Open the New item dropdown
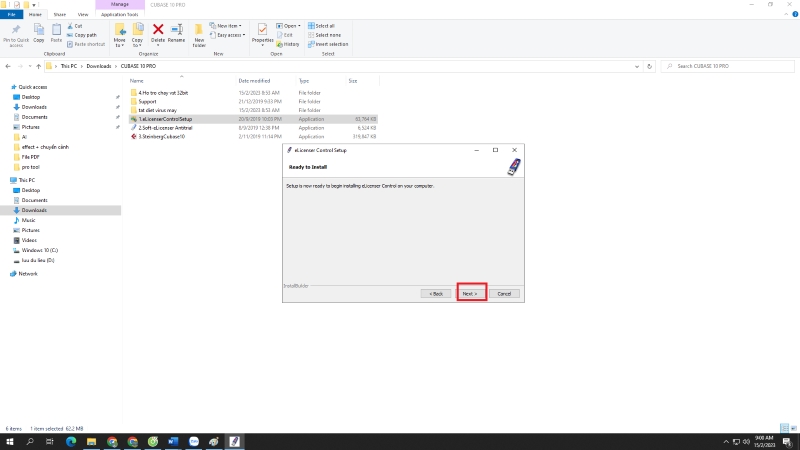Screen dimensions: 800x450 [226, 26]
